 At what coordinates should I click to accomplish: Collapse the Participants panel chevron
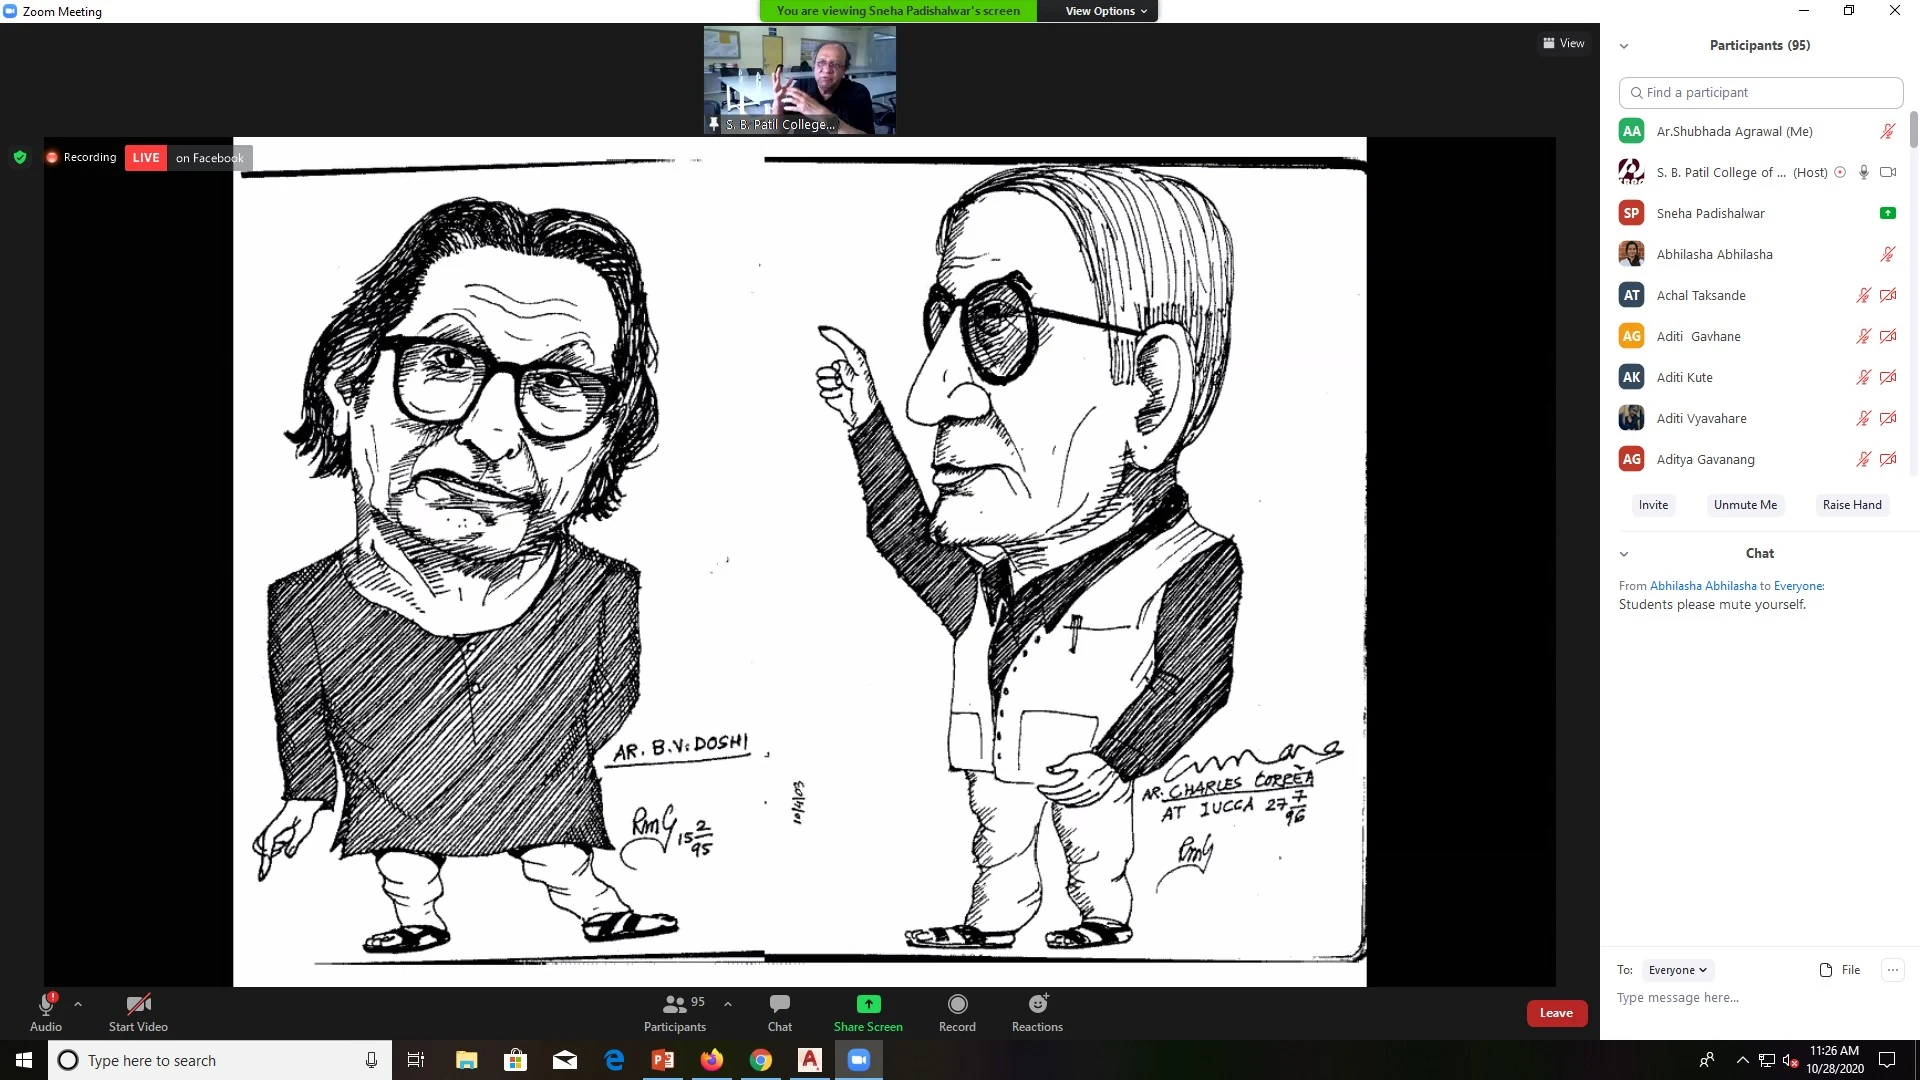click(1624, 46)
